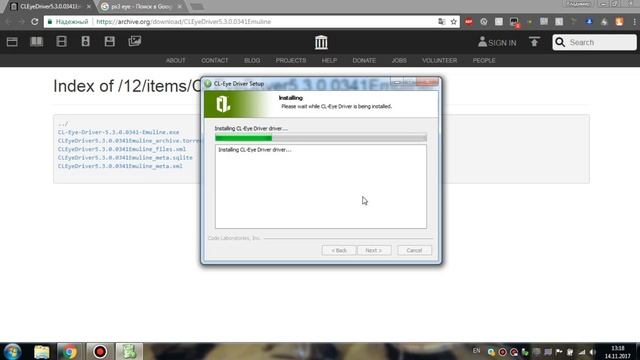The height and width of the screenshot is (360, 640).
Task: Reload the page in Chrome
Action: [x=35, y=22]
